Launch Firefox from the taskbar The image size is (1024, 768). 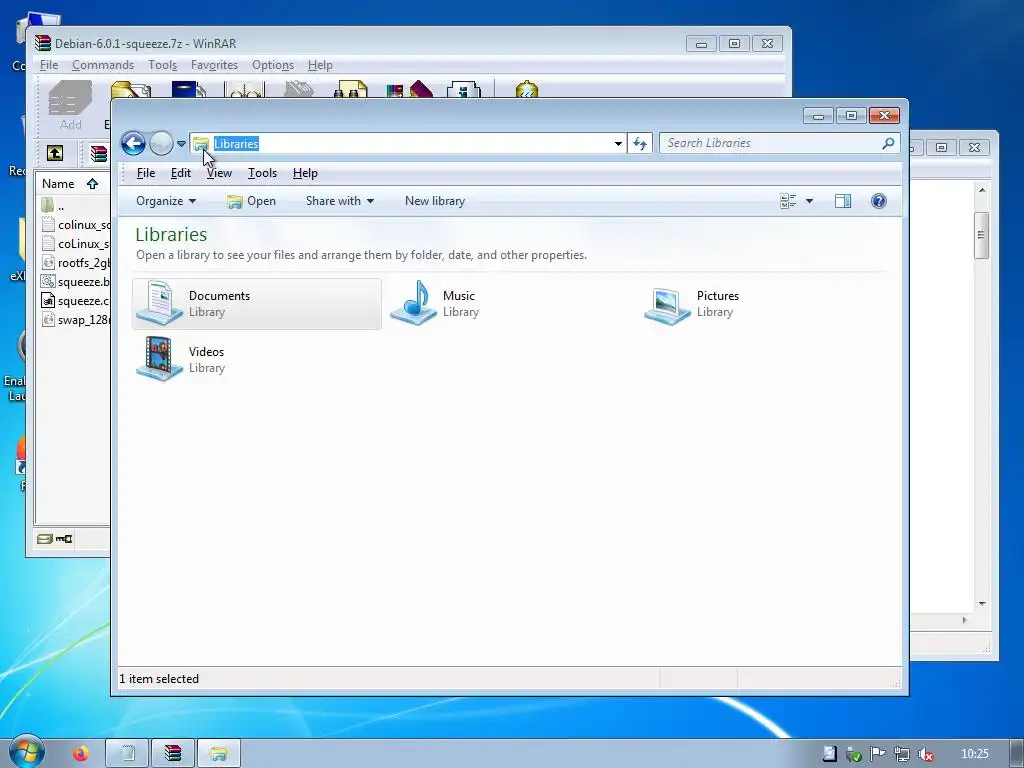[x=80, y=754]
